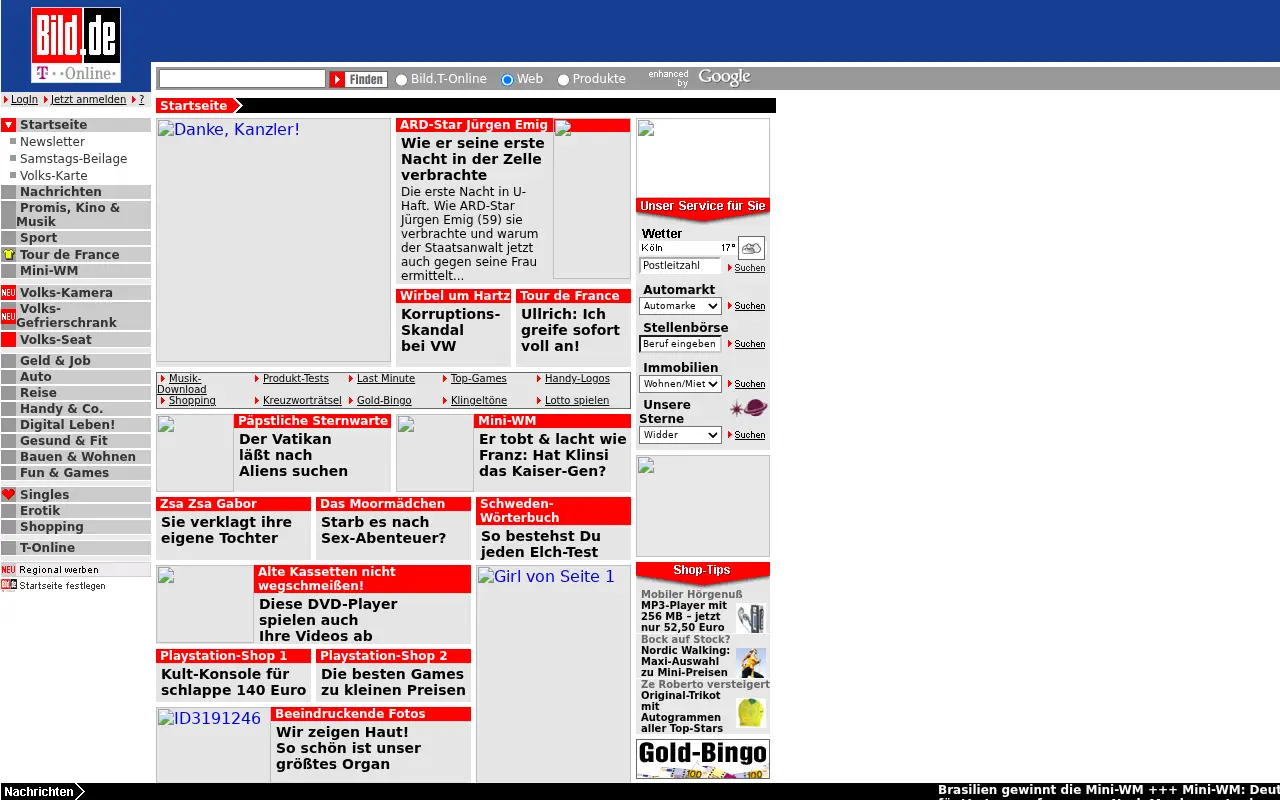The image size is (1280, 800).
Task: Open the Lotto spielen quick link
Action: pos(577,401)
